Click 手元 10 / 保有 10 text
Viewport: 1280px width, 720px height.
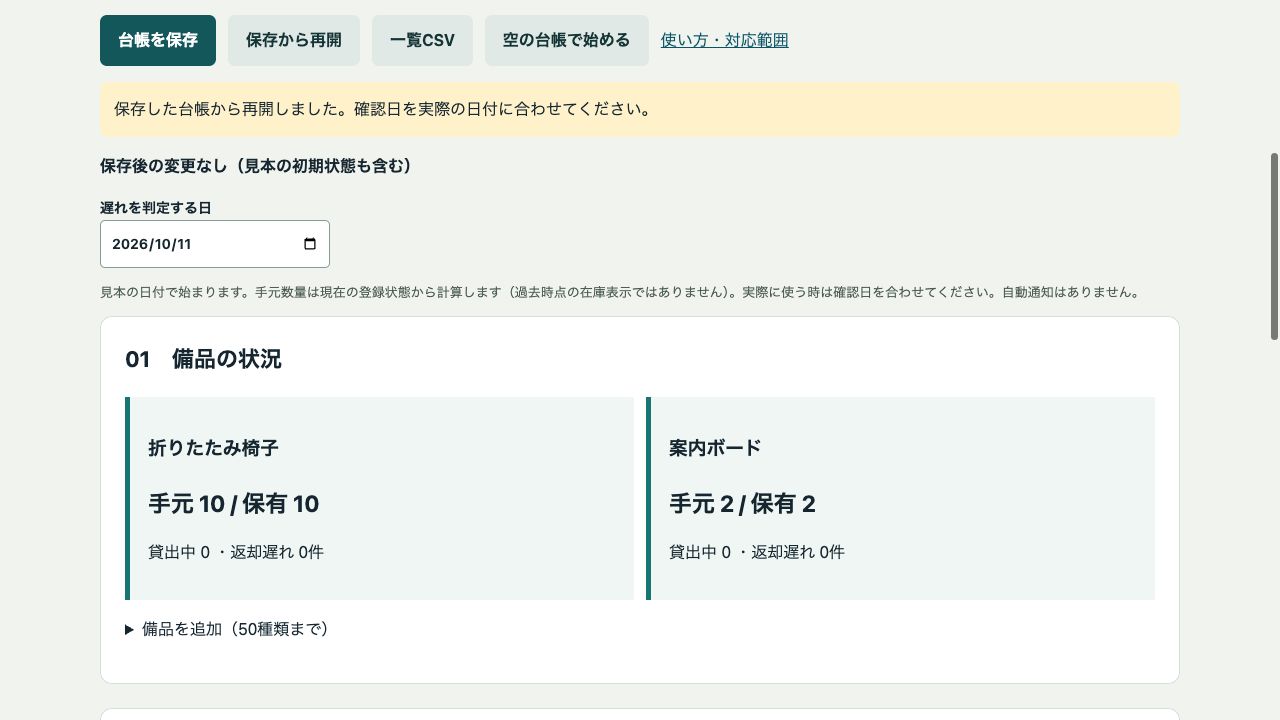click(233, 504)
